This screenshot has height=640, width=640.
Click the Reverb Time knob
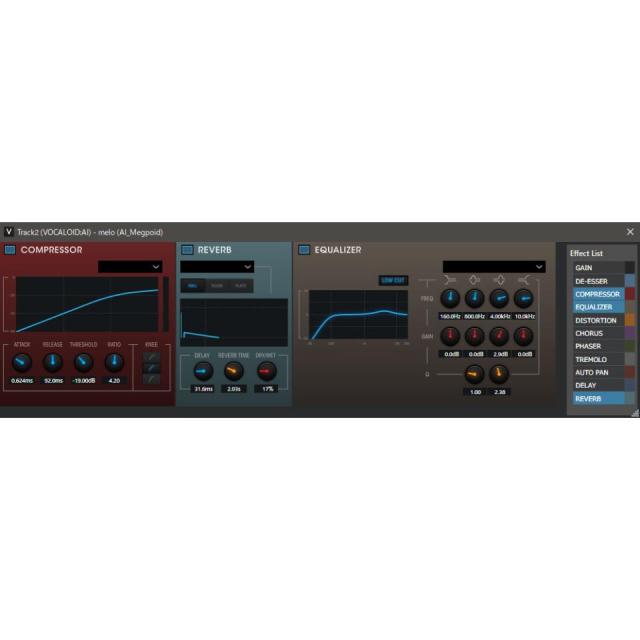(233, 371)
